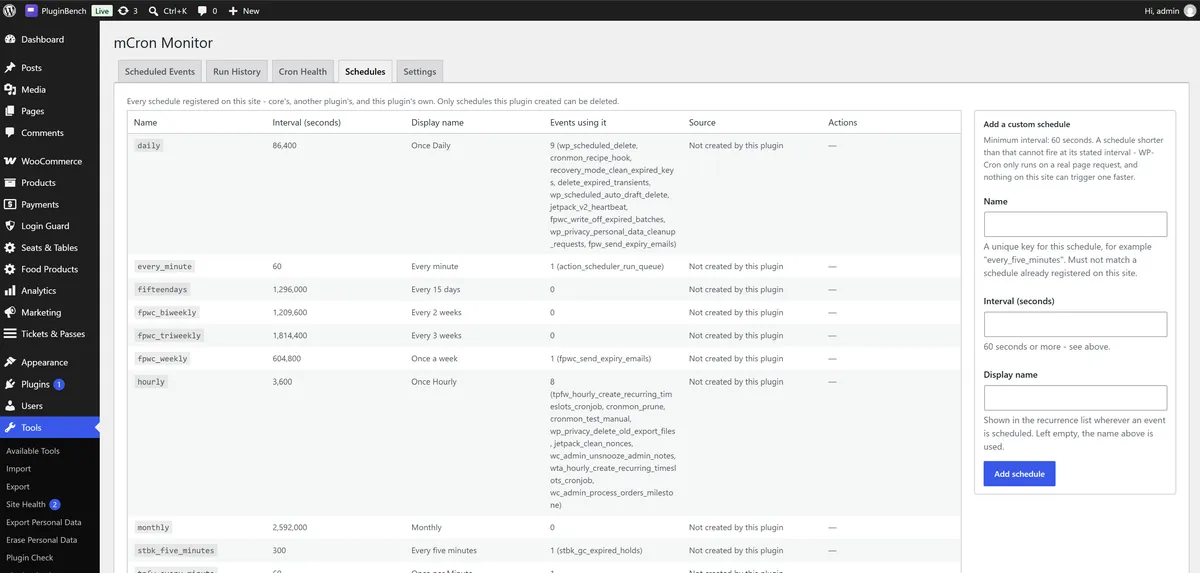
Task: Click the Plugins plug icon
Action: pyautogui.click(x=10, y=384)
